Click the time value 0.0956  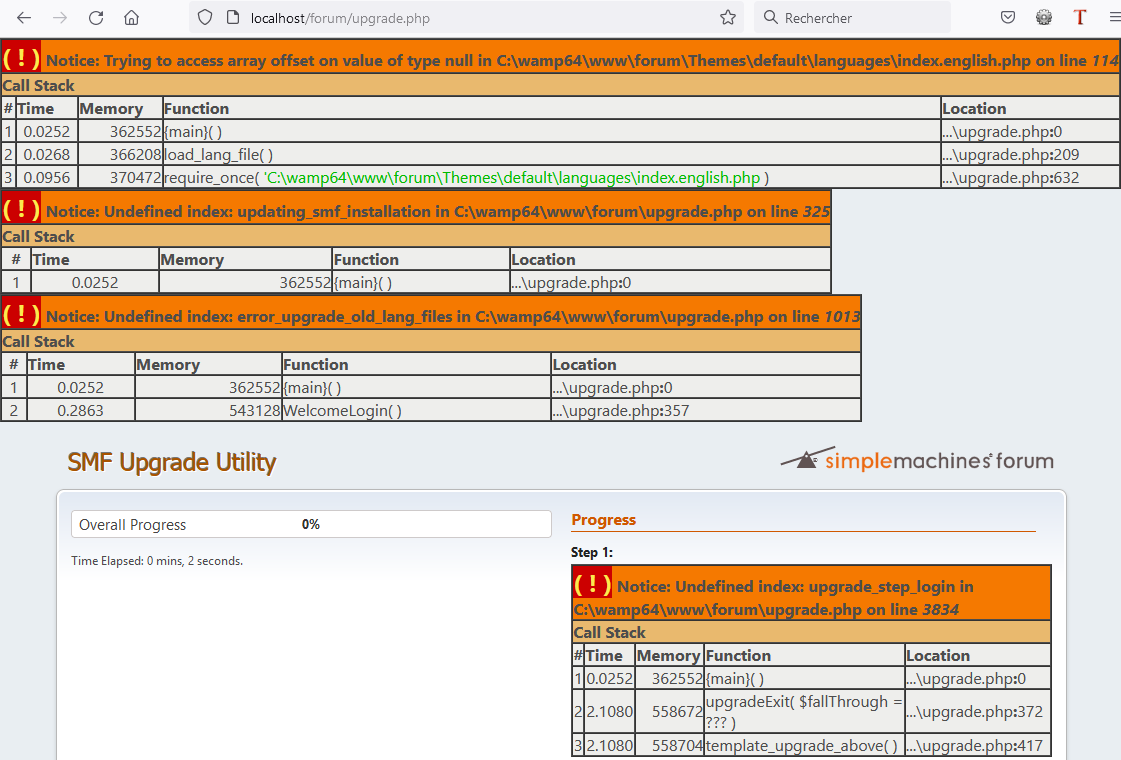[x=46, y=177]
